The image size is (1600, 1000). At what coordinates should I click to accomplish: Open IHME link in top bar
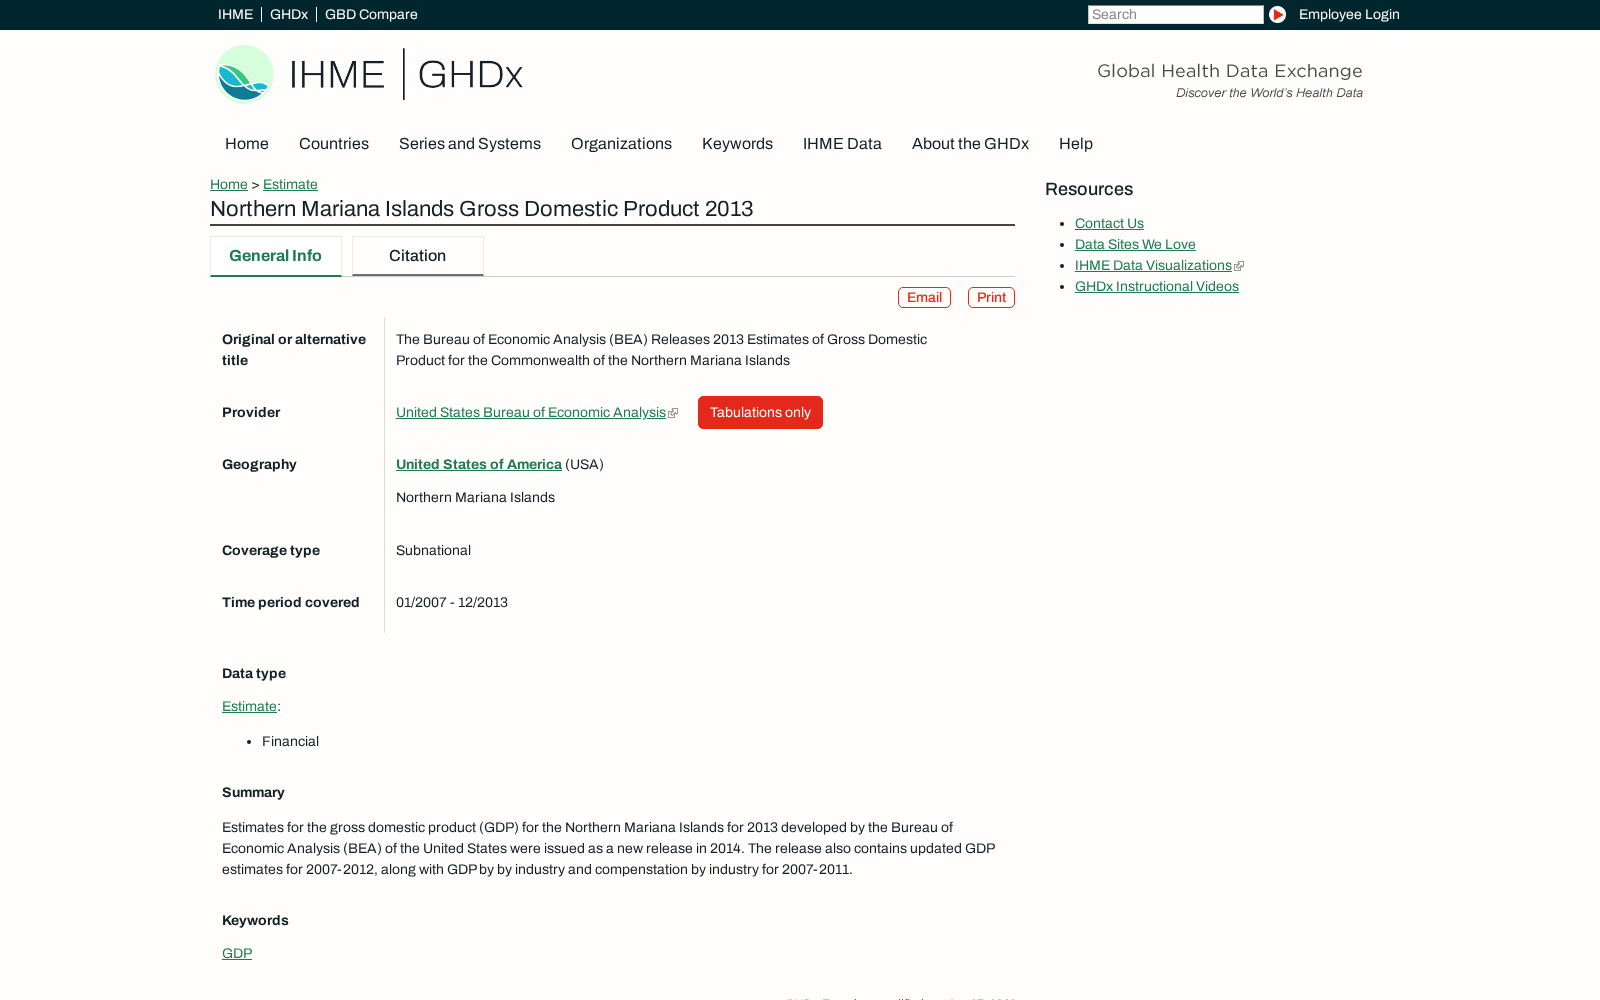click(235, 14)
